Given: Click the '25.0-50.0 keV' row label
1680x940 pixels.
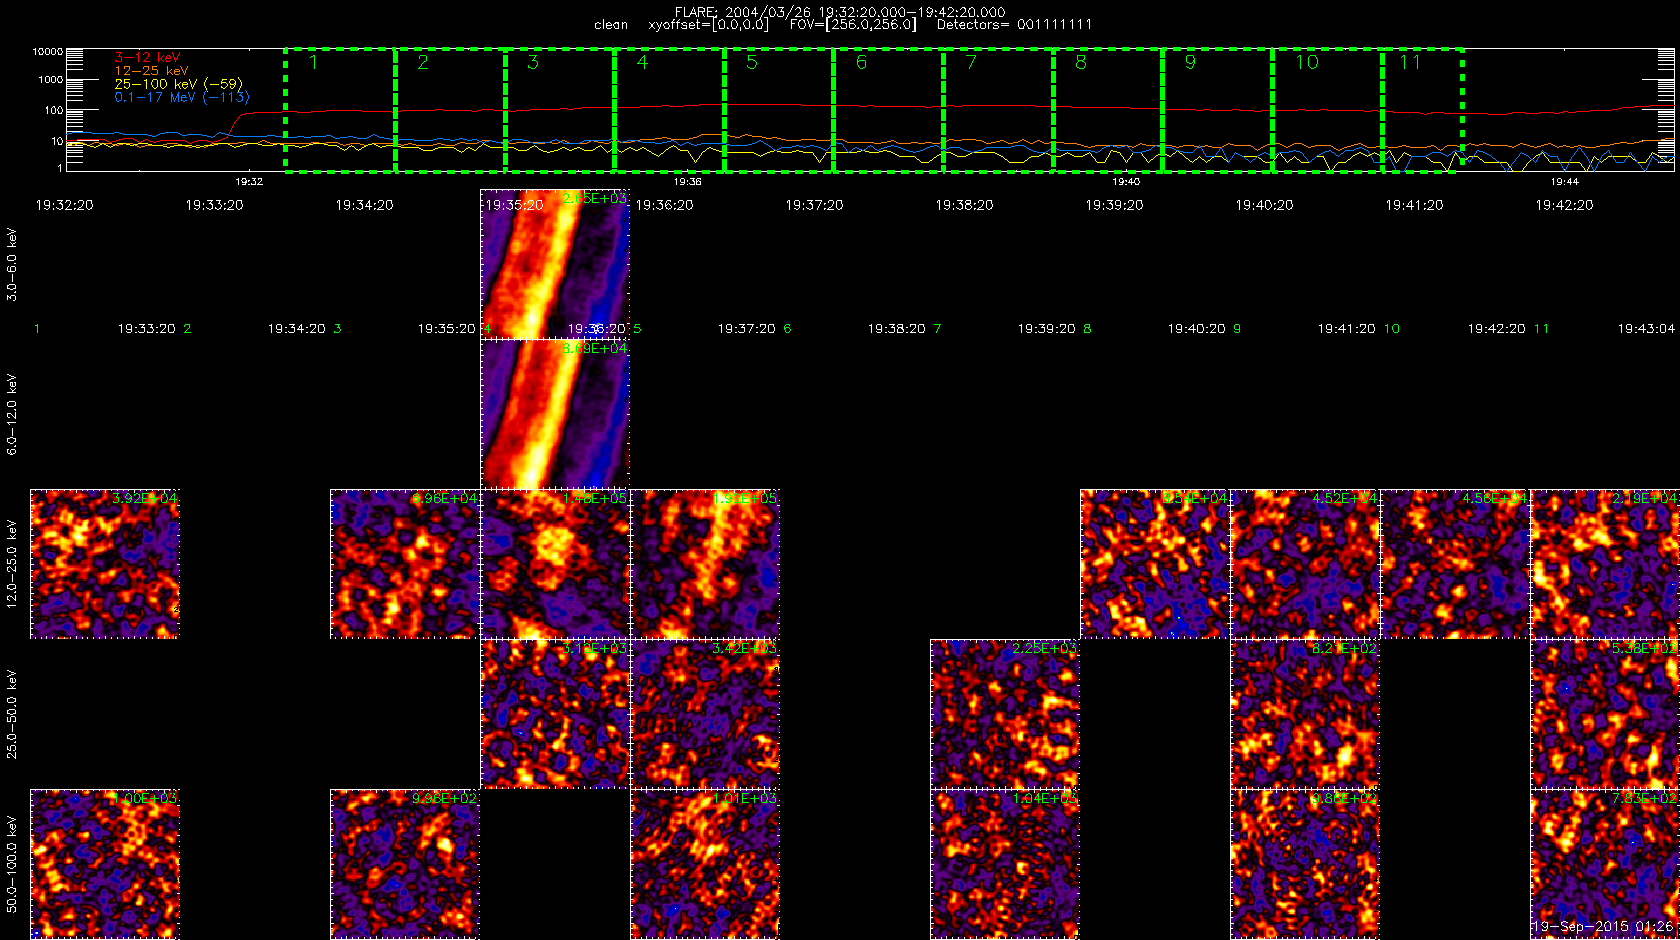Looking at the screenshot, I should coord(12,714).
